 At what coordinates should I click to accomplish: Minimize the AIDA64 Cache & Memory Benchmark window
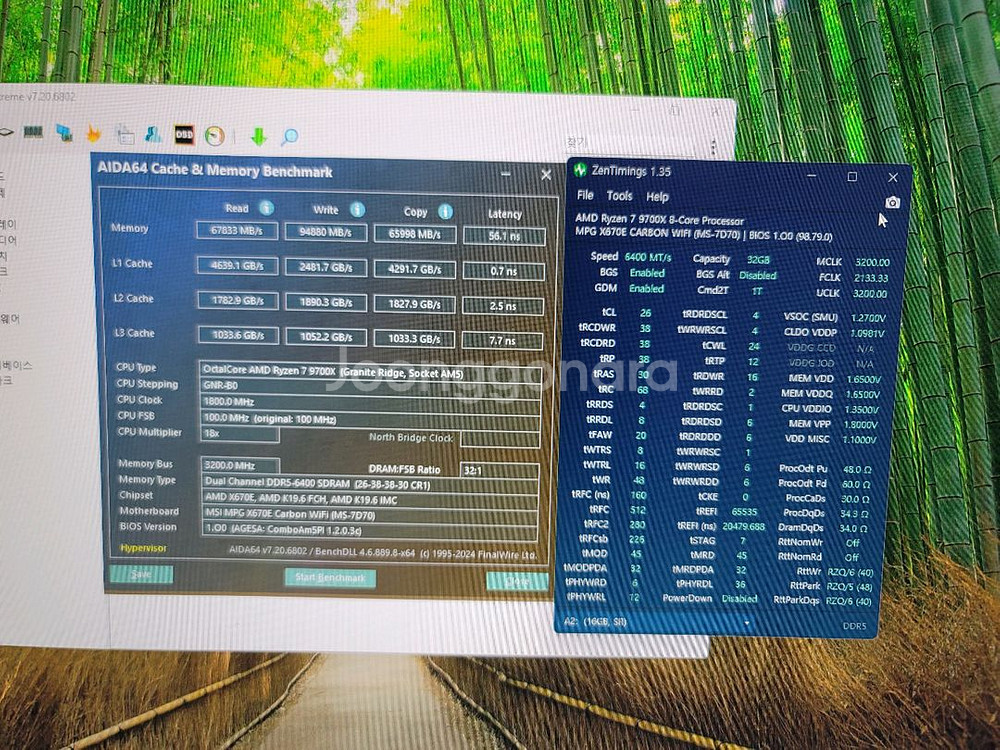(x=506, y=173)
